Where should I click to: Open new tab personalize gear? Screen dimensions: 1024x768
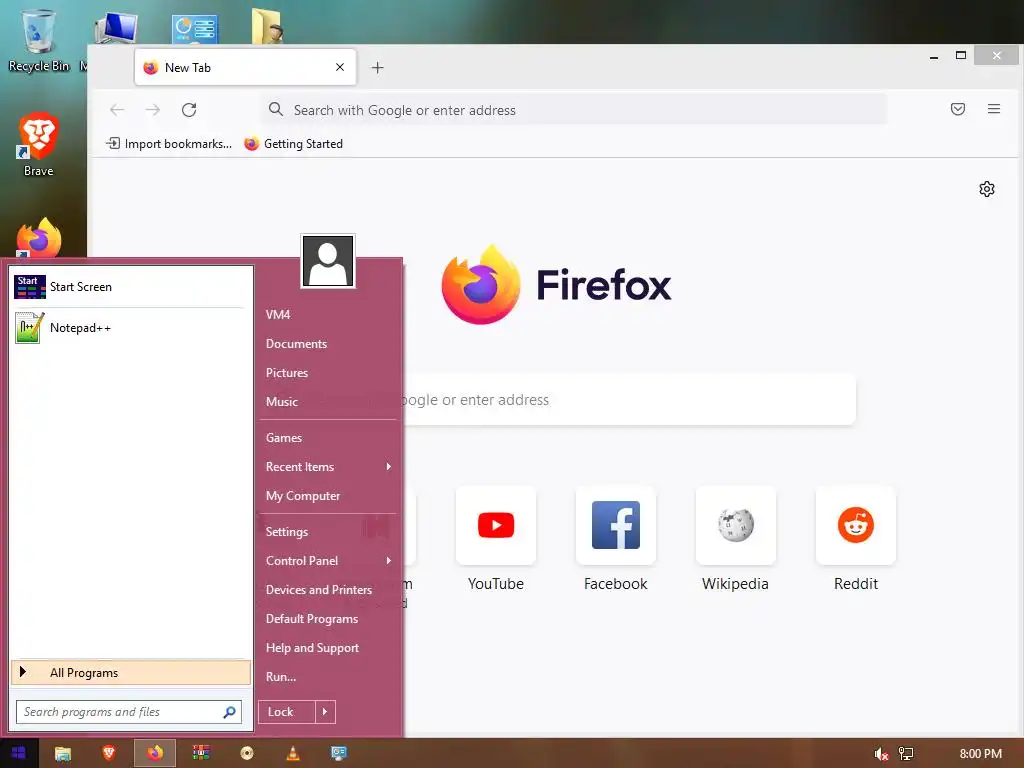click(x=987, y=189)
